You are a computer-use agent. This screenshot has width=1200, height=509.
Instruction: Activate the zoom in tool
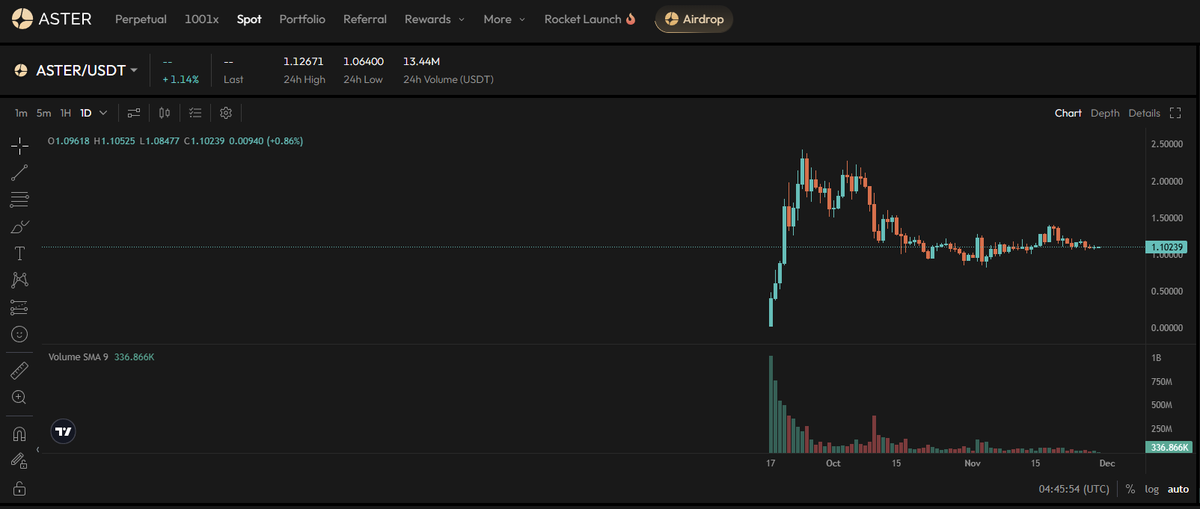[x=19, y=398]
